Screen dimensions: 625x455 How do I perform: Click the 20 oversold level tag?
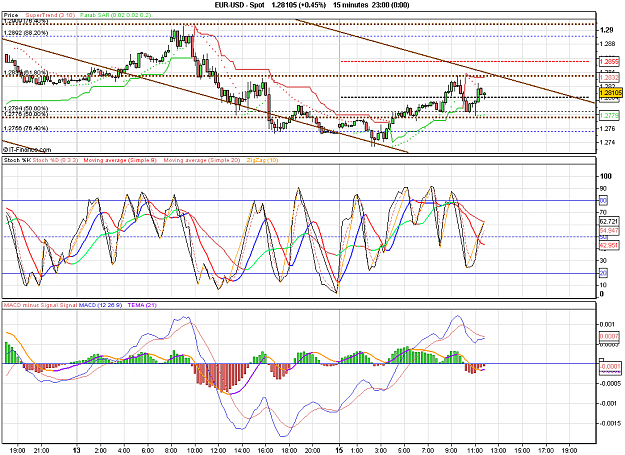[603, 273]
